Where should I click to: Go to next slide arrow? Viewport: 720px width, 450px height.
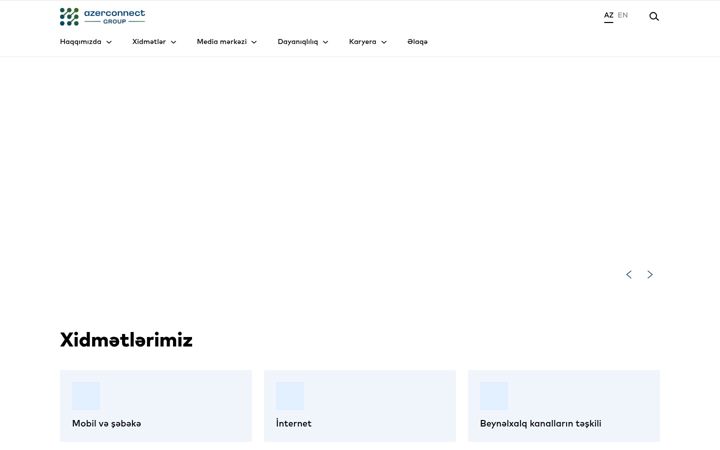pyautogui.click(x=650, y=275)
